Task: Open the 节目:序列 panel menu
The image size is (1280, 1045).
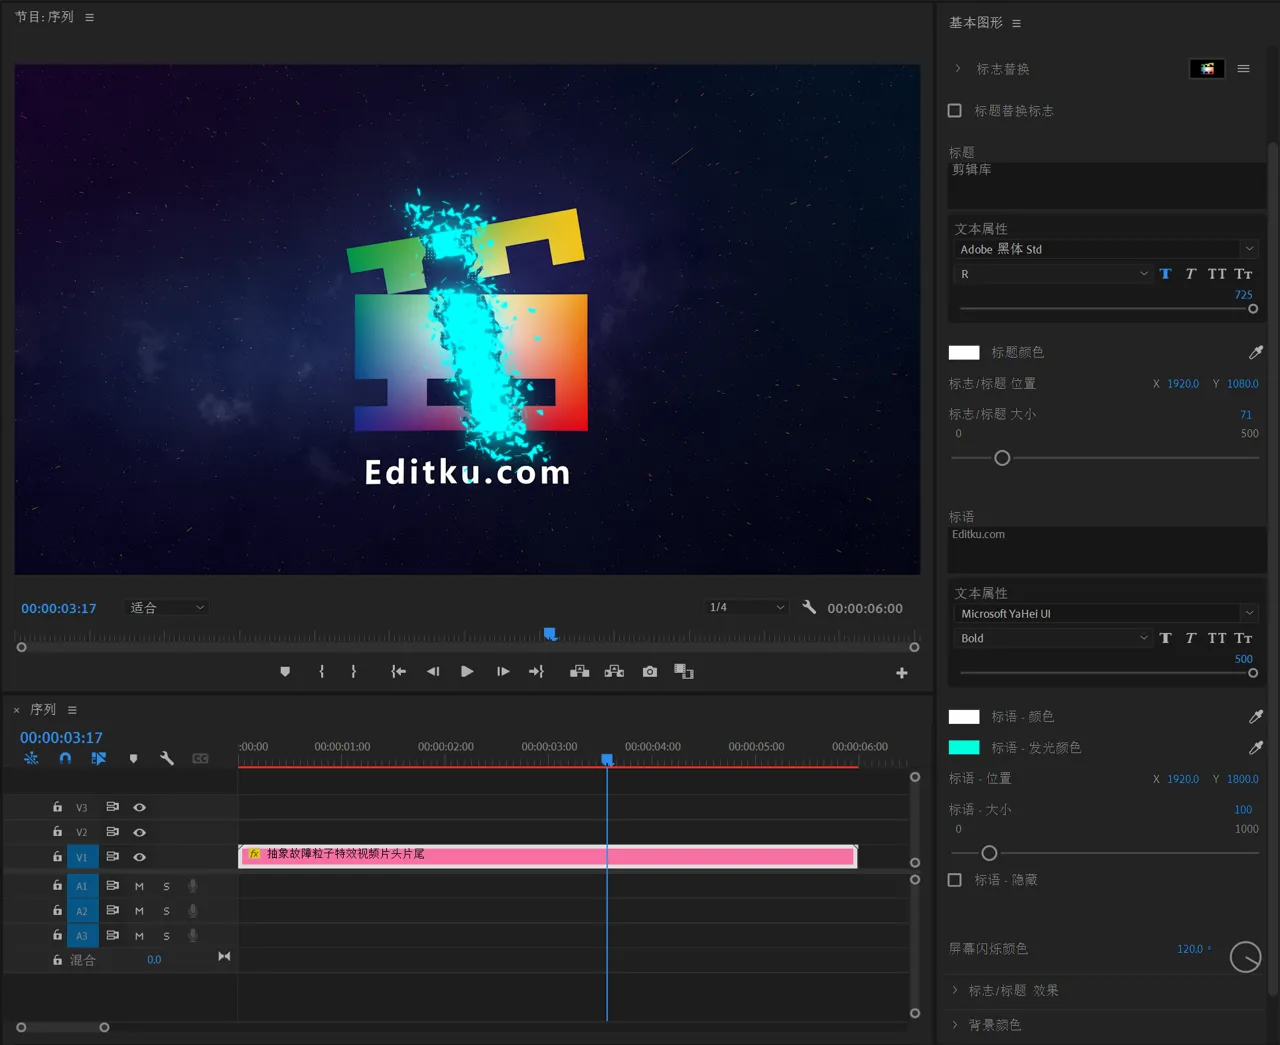Action: click(90, 17)
